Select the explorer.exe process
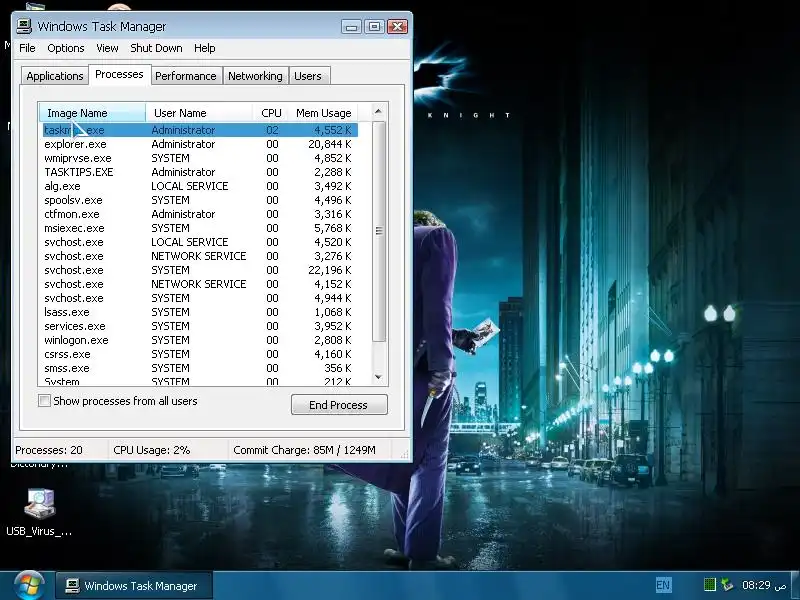This screenshot has width=800, height=600. click(x=200, y=144)
